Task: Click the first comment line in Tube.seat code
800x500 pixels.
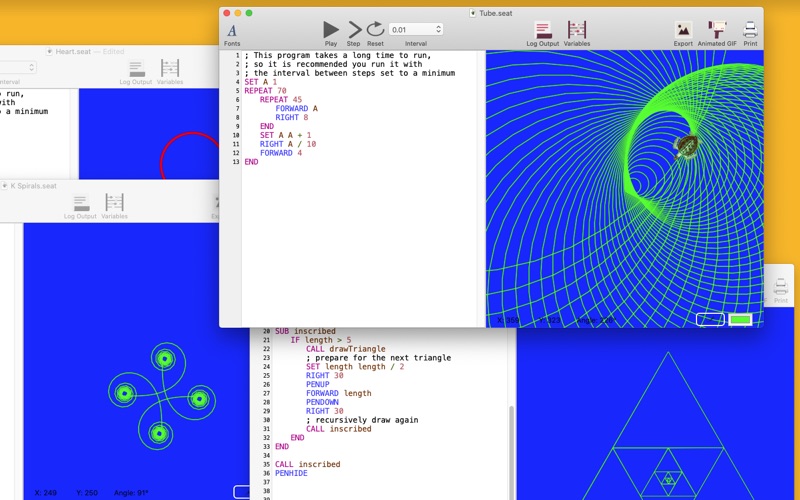Action: 337,55
